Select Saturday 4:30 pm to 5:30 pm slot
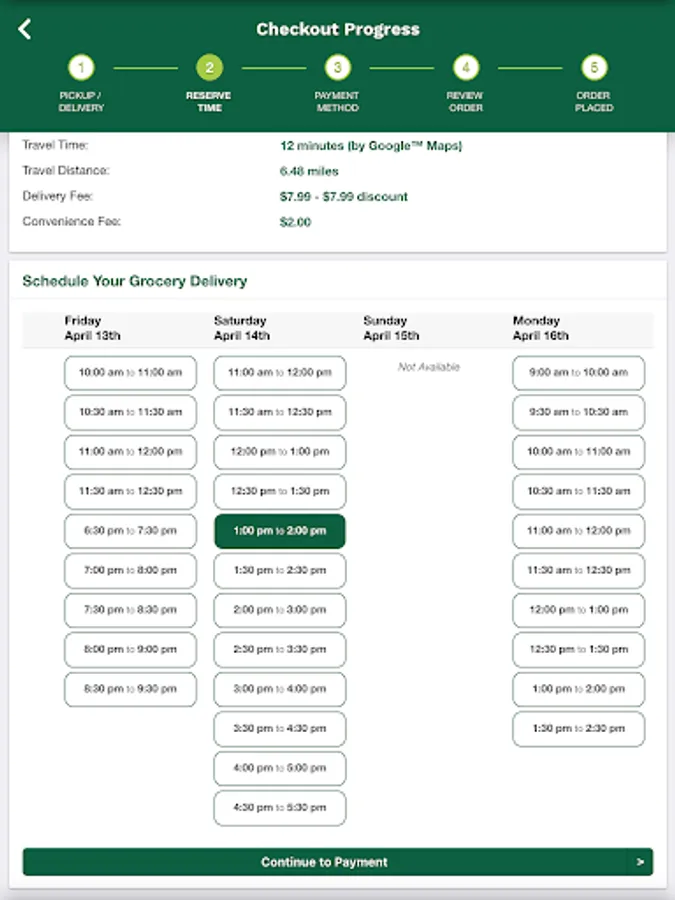Screen dimensions: 675x900 [280, 808]
